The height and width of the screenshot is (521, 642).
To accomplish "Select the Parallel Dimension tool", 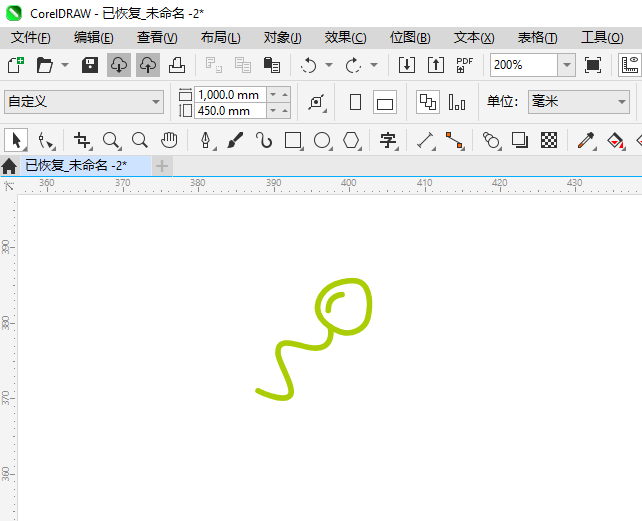I will click(425, 140).
